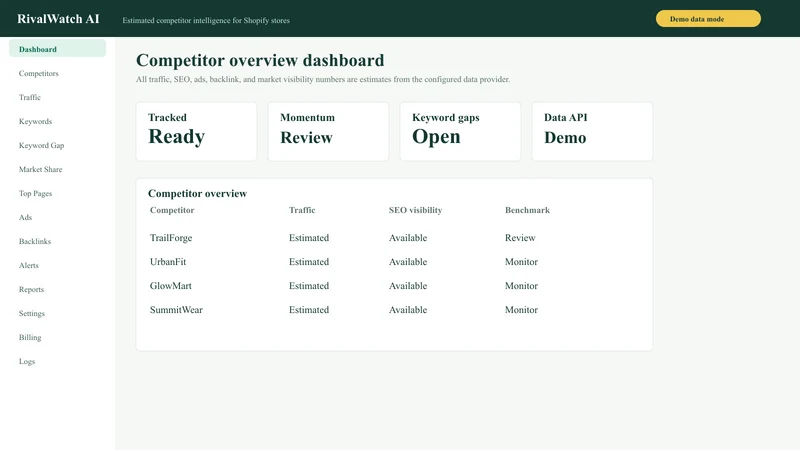800x450 pixels.
Task: Click the Traffic column header
Action: click(x=302, y=210)
